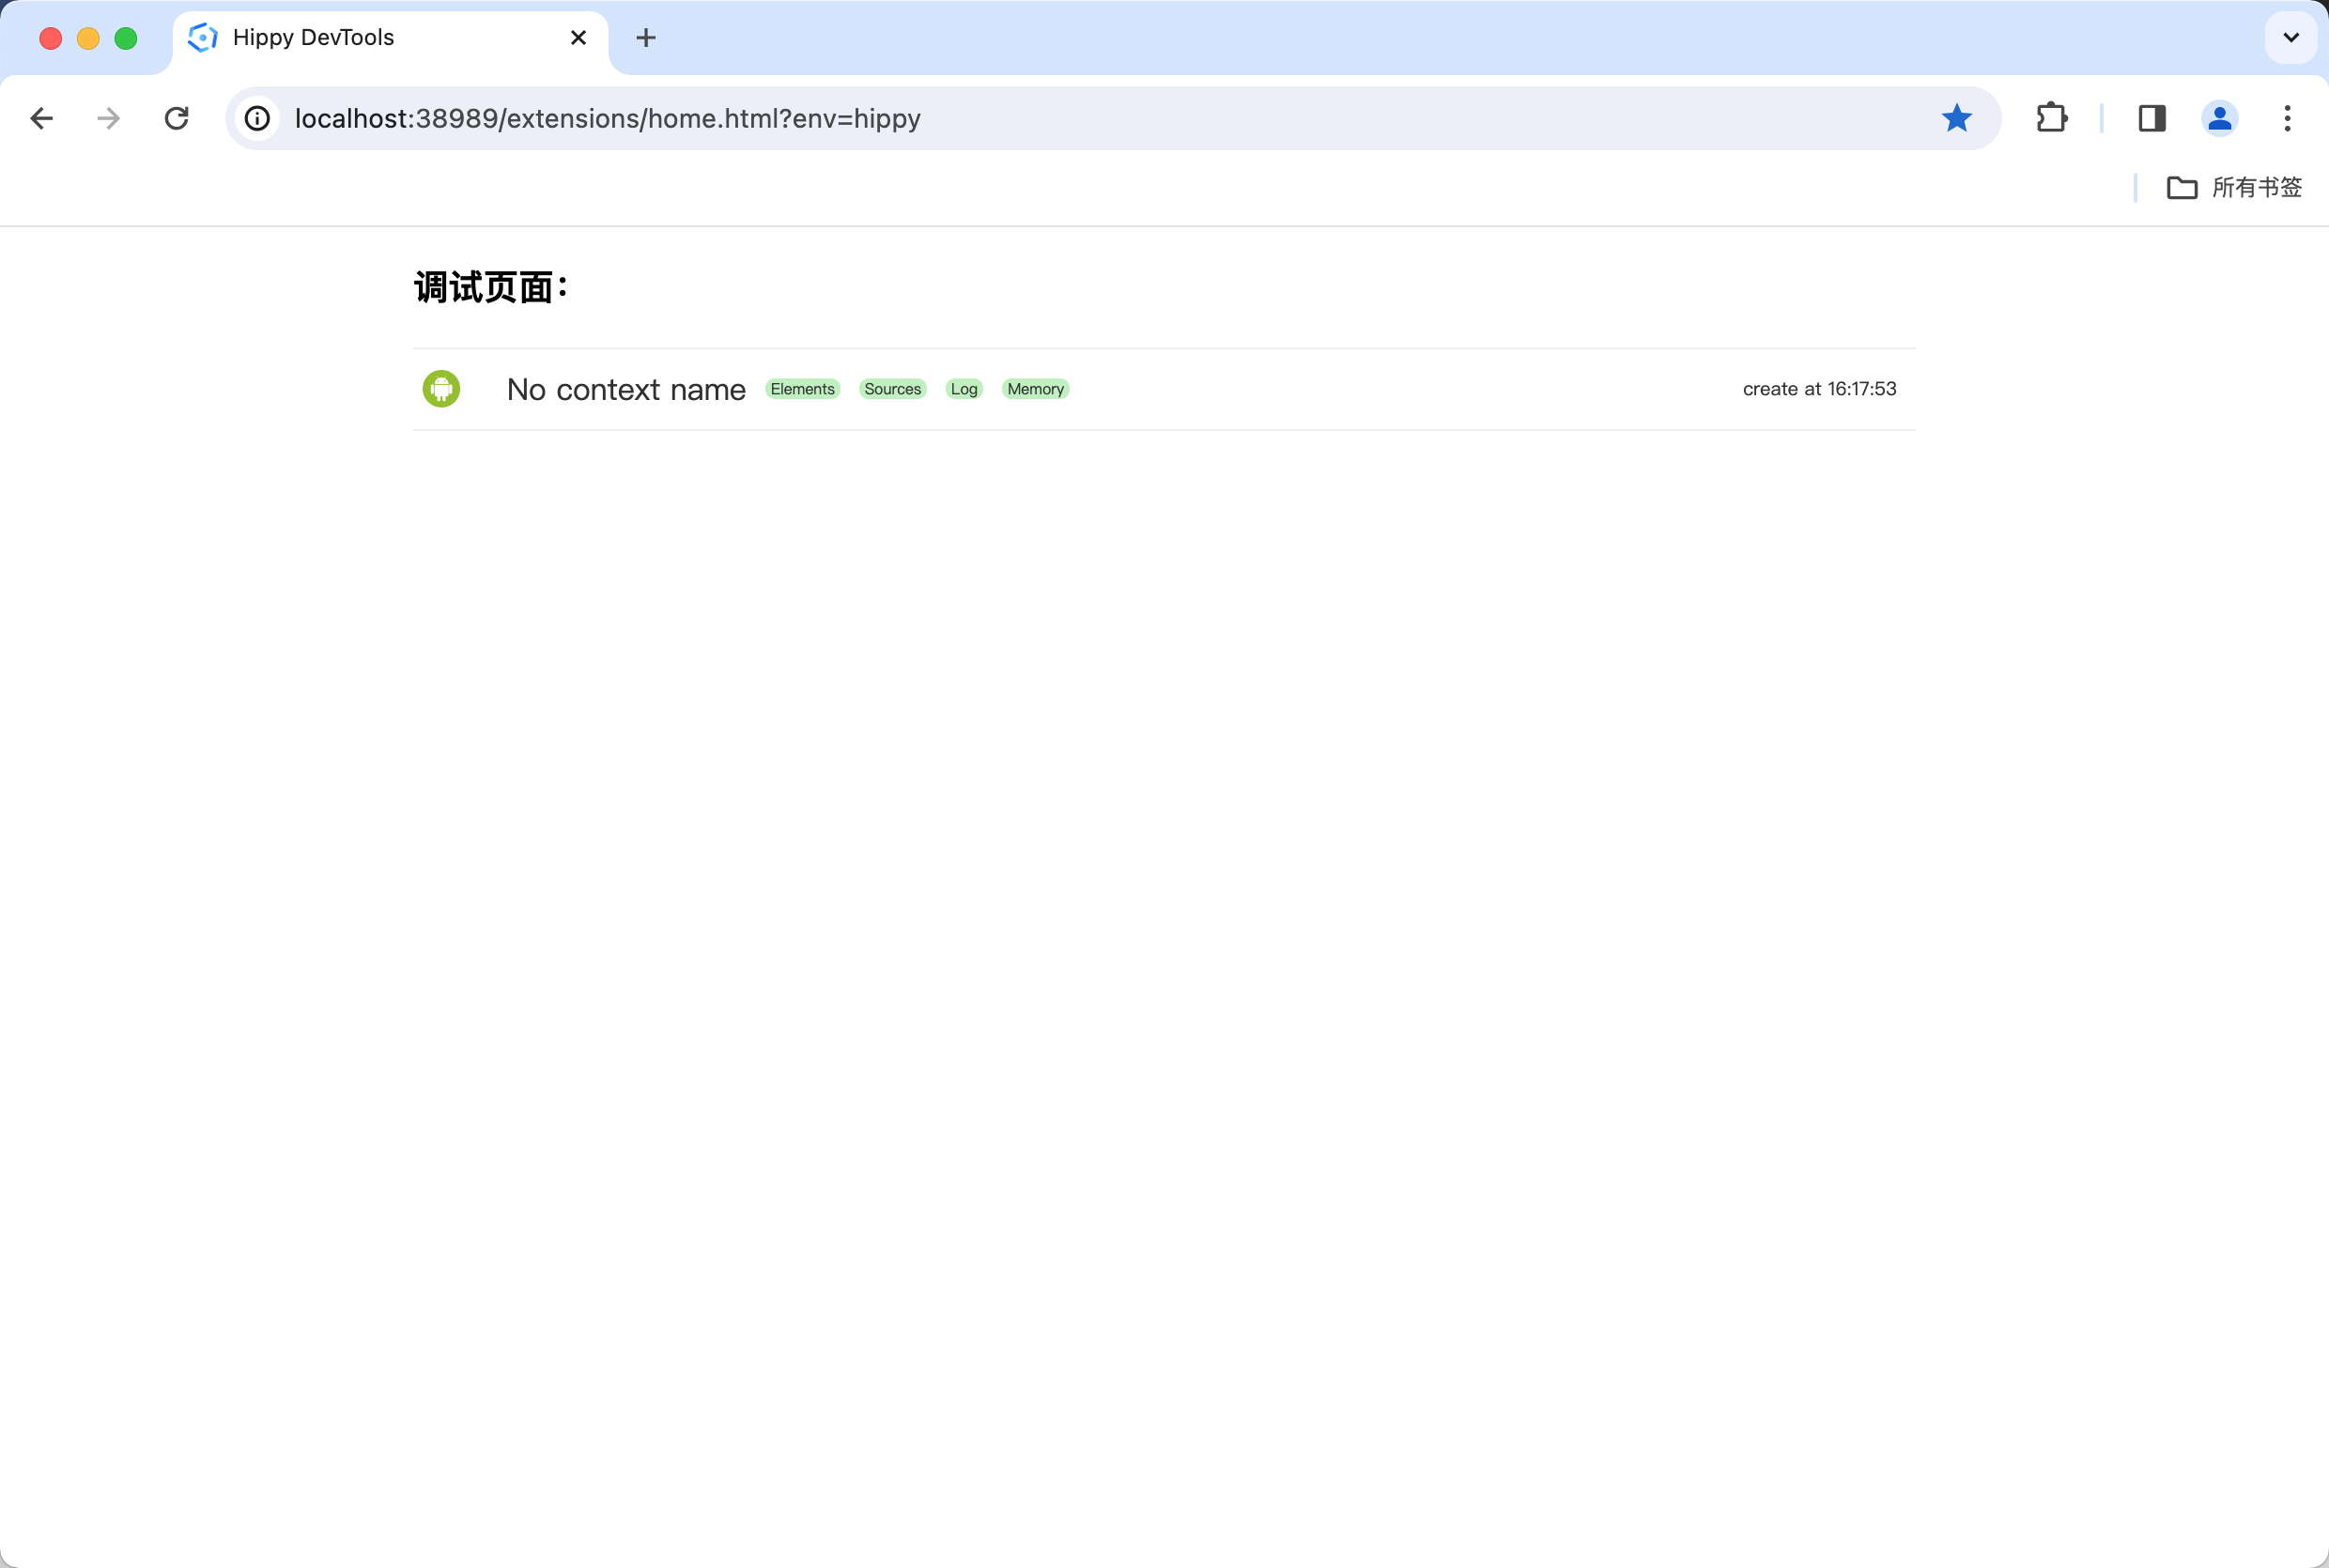Image resolution: width=2329 pixels, height=1568 pixels.
Task: Open the Sources tag
Action: coord(893,389)
